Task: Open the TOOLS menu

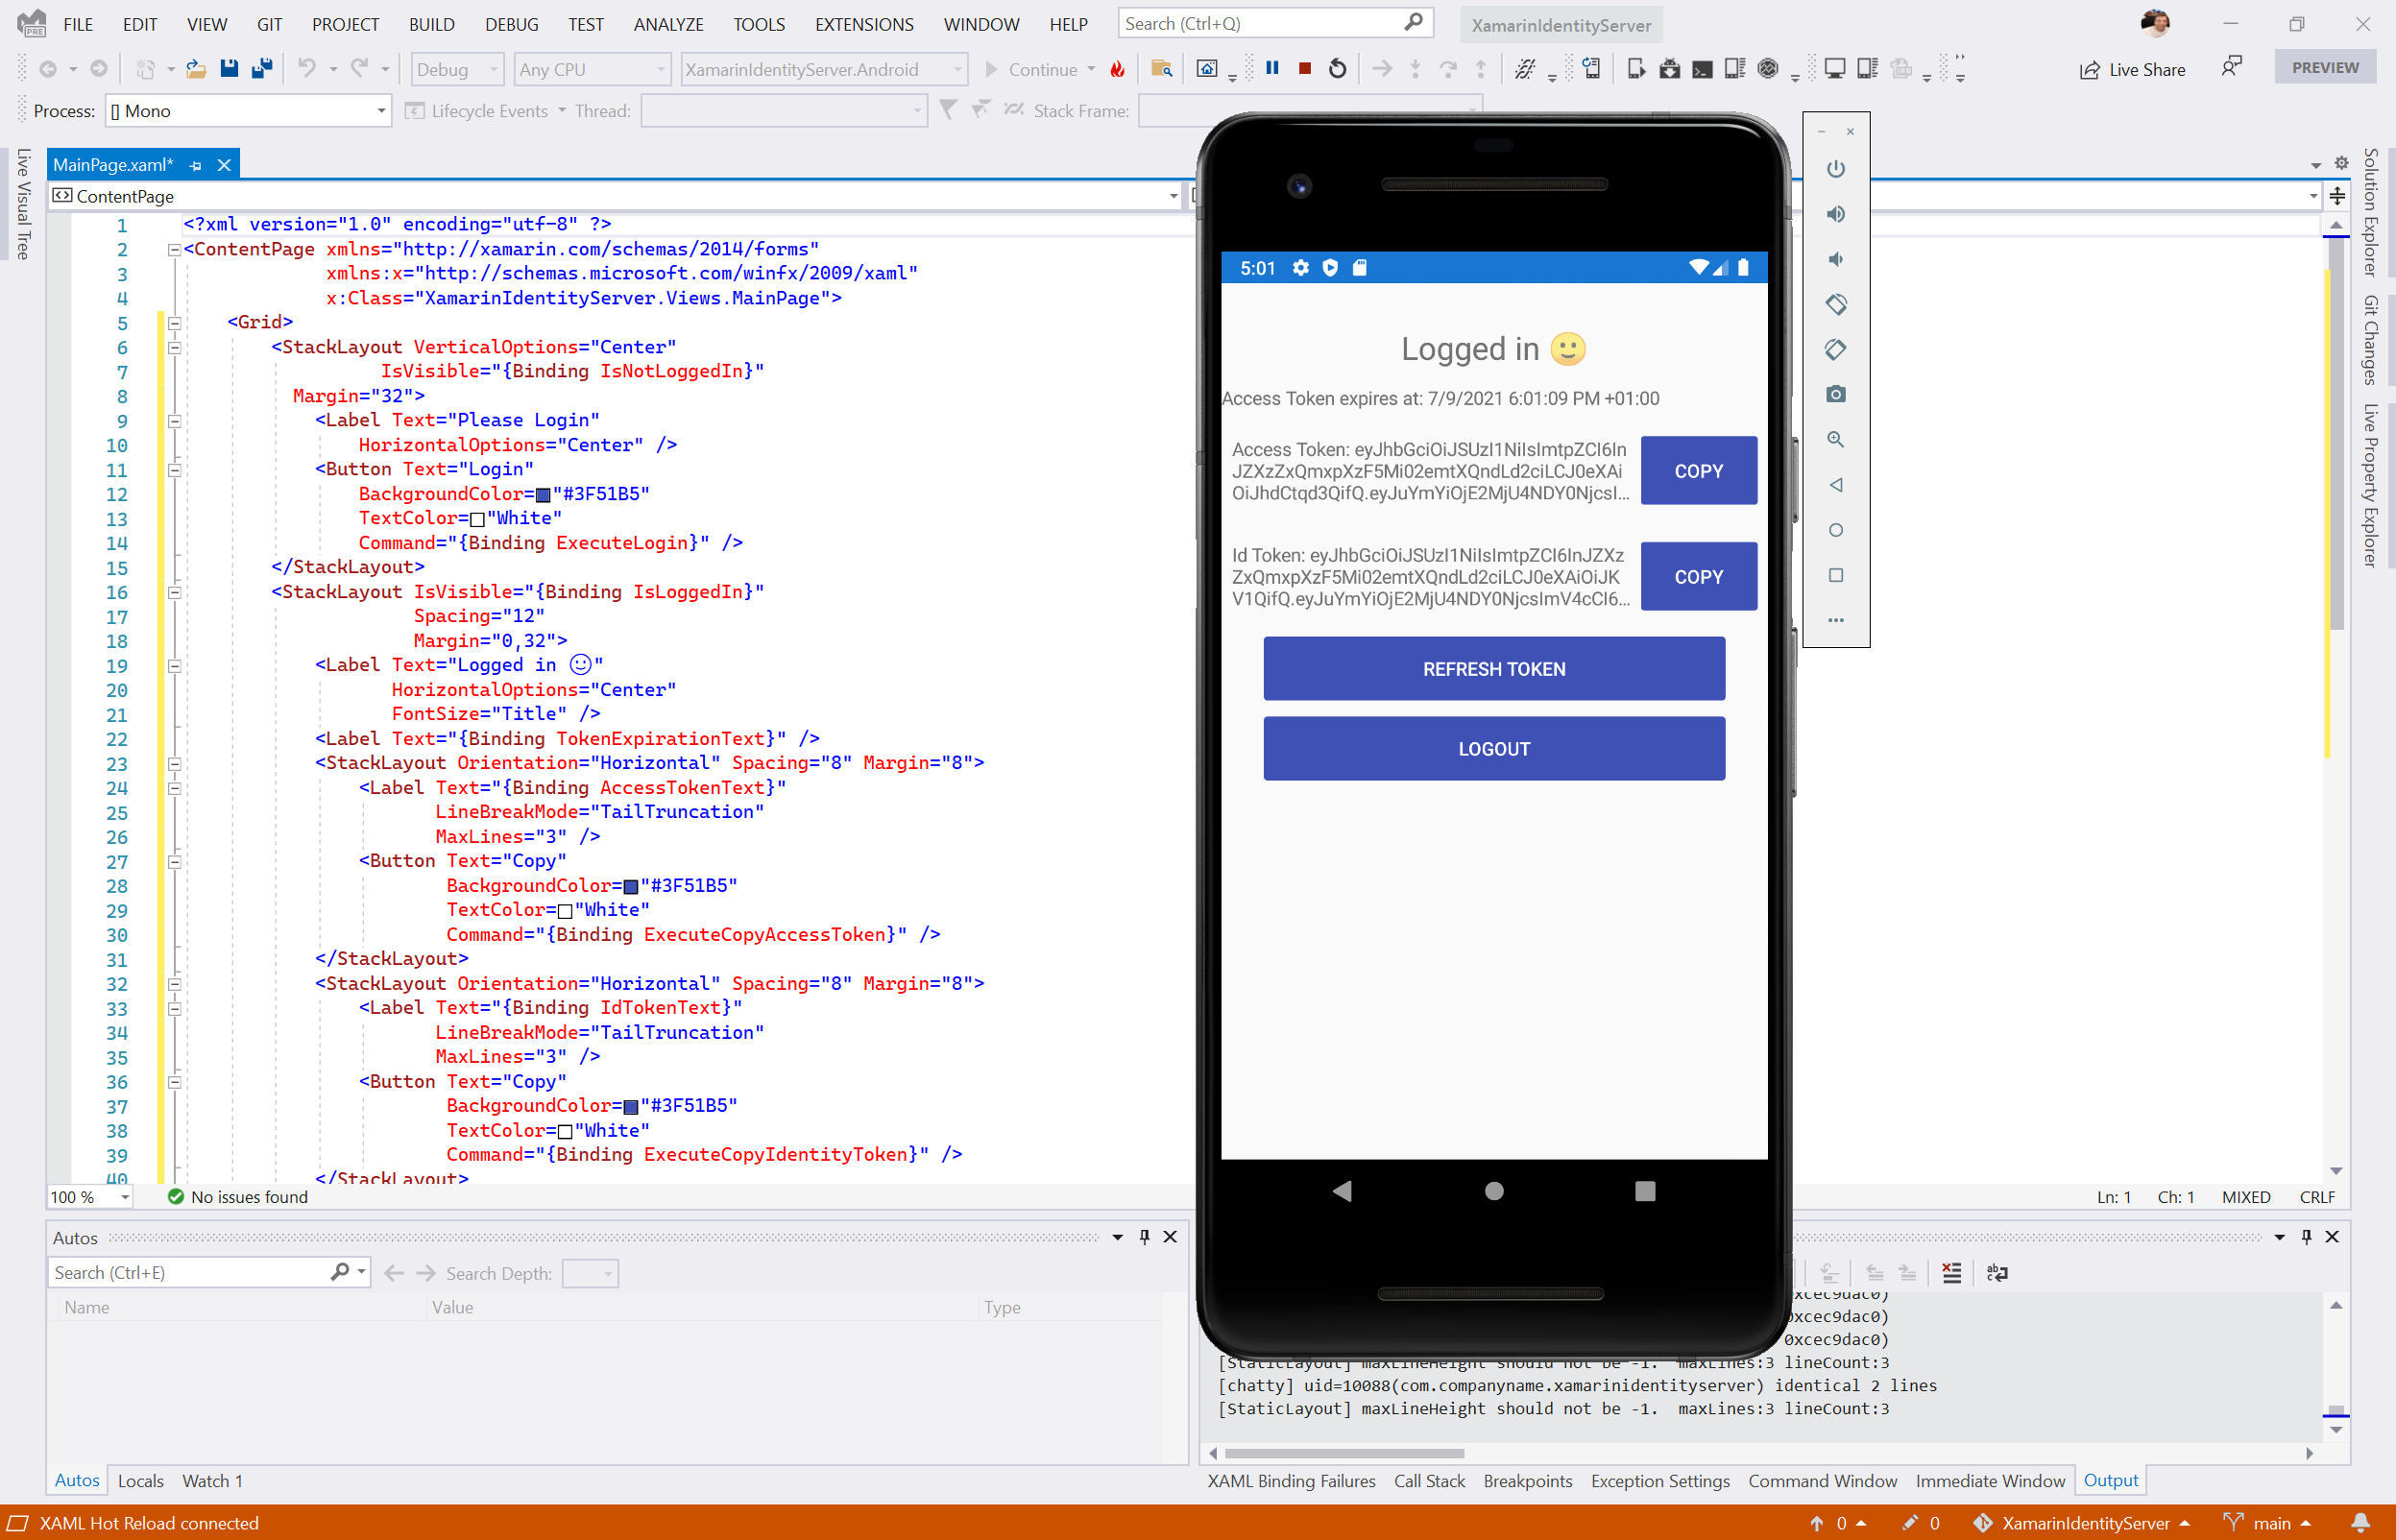Action: 758,24
